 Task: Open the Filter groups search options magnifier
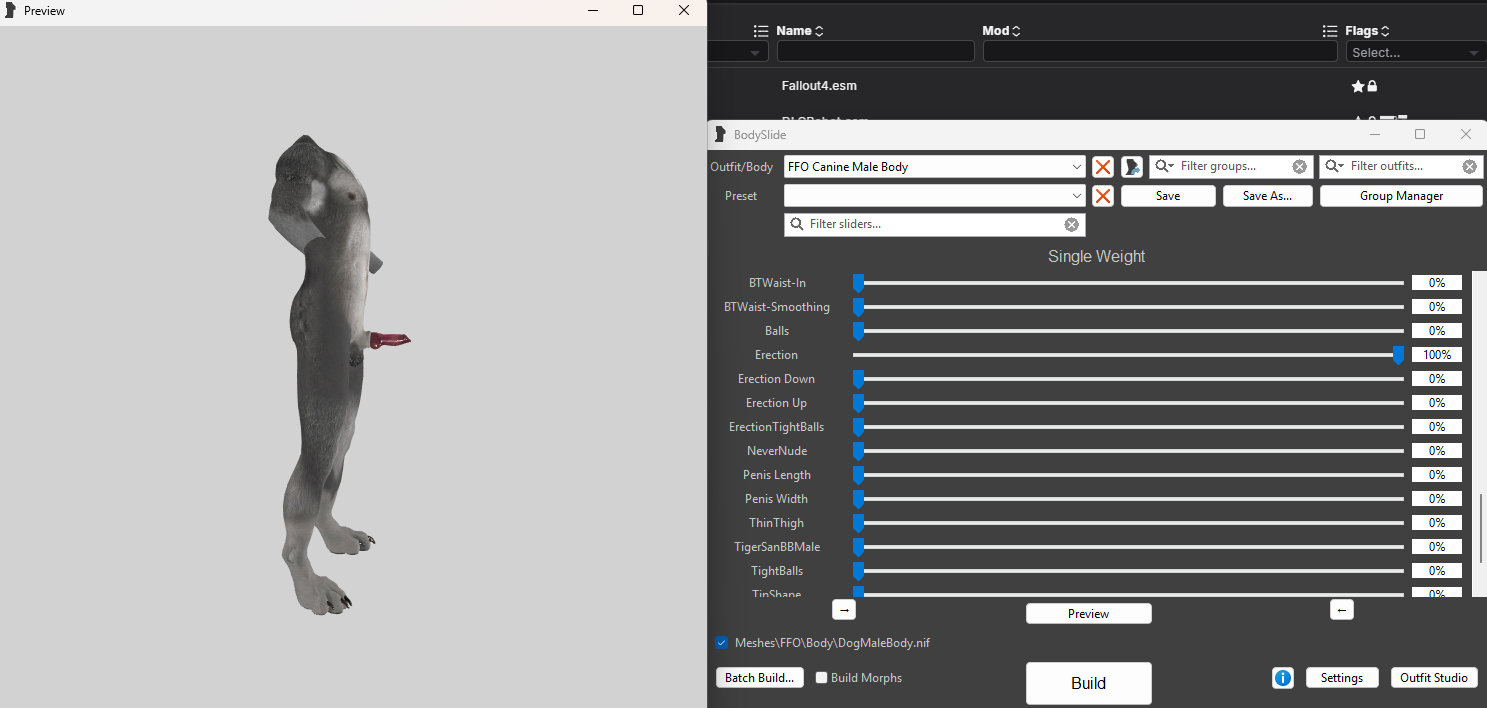(1164, 166)
